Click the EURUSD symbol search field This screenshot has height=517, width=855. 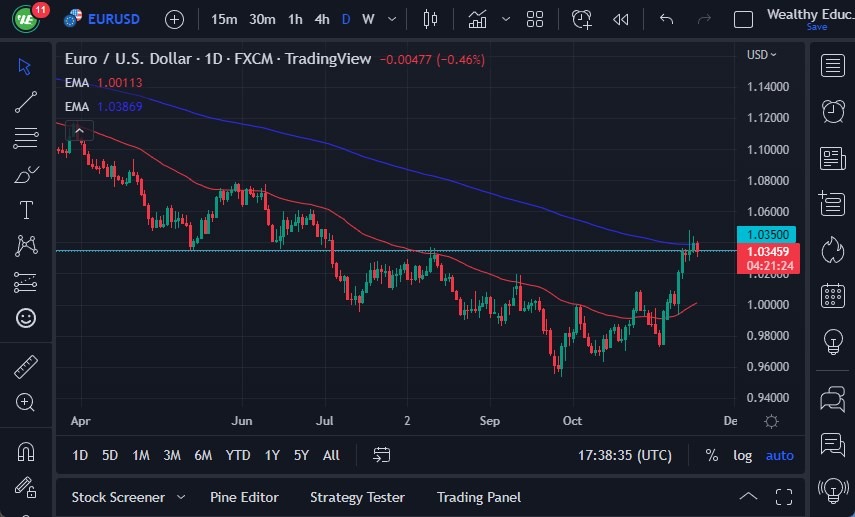(x=105, y=19)
